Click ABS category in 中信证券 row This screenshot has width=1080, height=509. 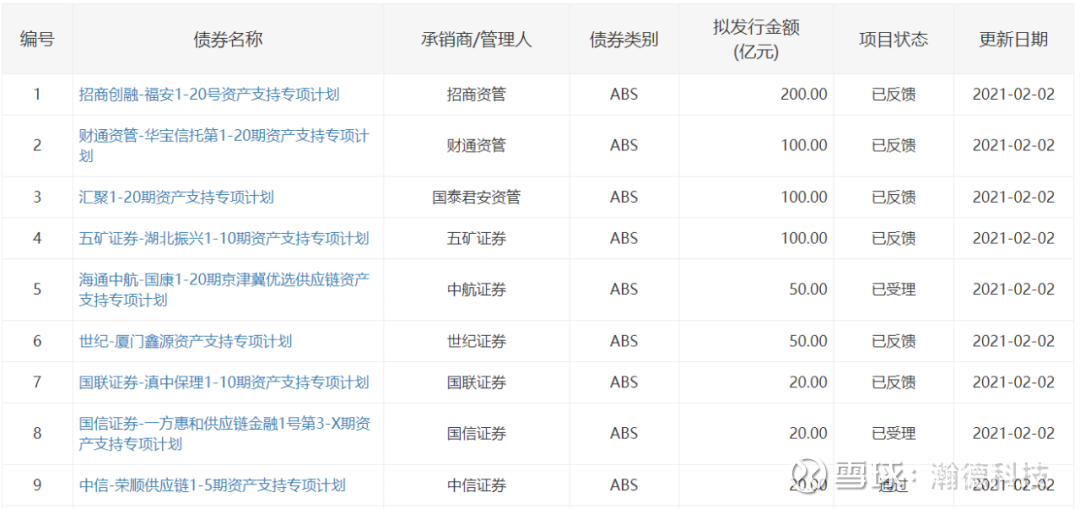click(x=624, y=485)
